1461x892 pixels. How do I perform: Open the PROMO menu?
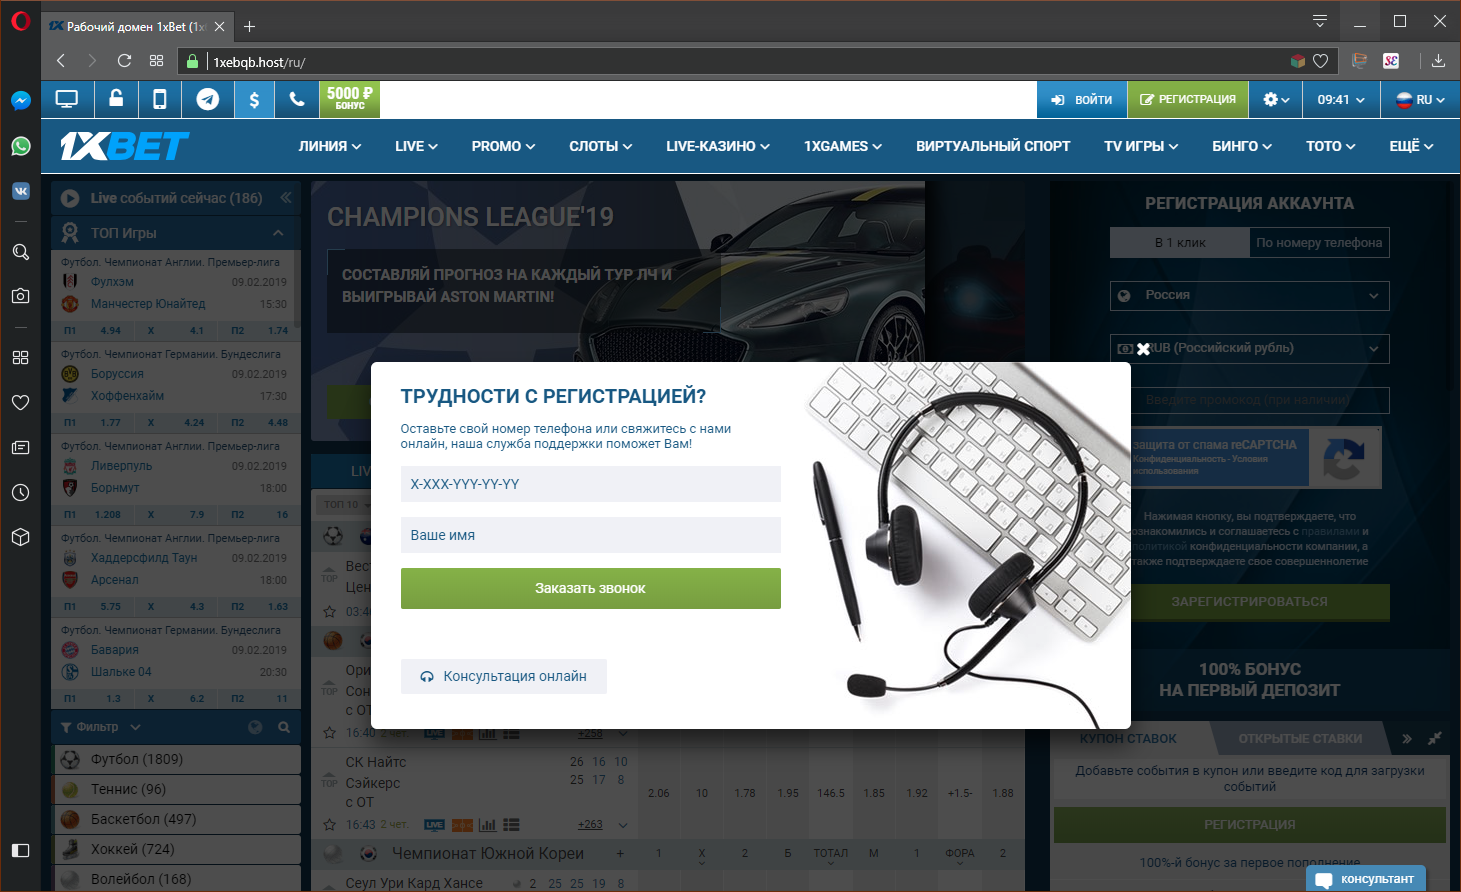click(504, 146)
